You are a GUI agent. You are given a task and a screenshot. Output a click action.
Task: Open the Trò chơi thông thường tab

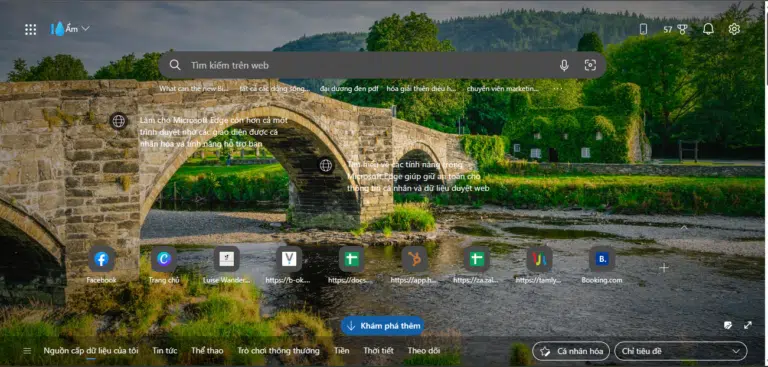278,351
